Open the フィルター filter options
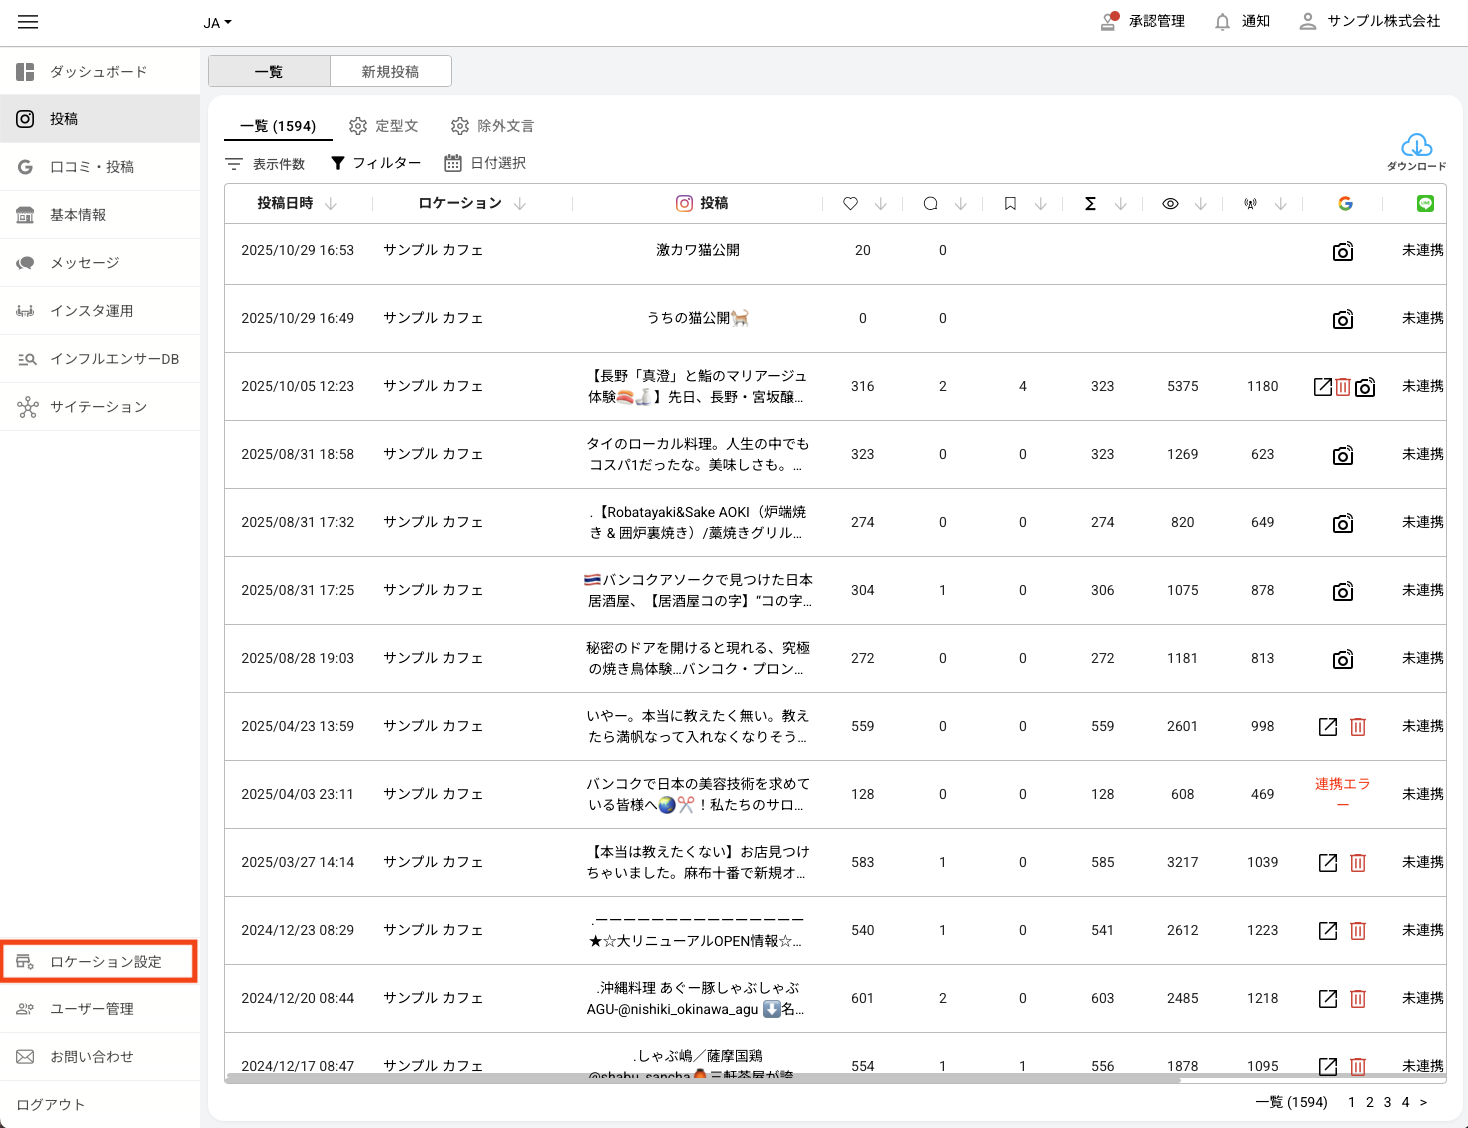The image size is (1468, 1128). click(376, 163)
